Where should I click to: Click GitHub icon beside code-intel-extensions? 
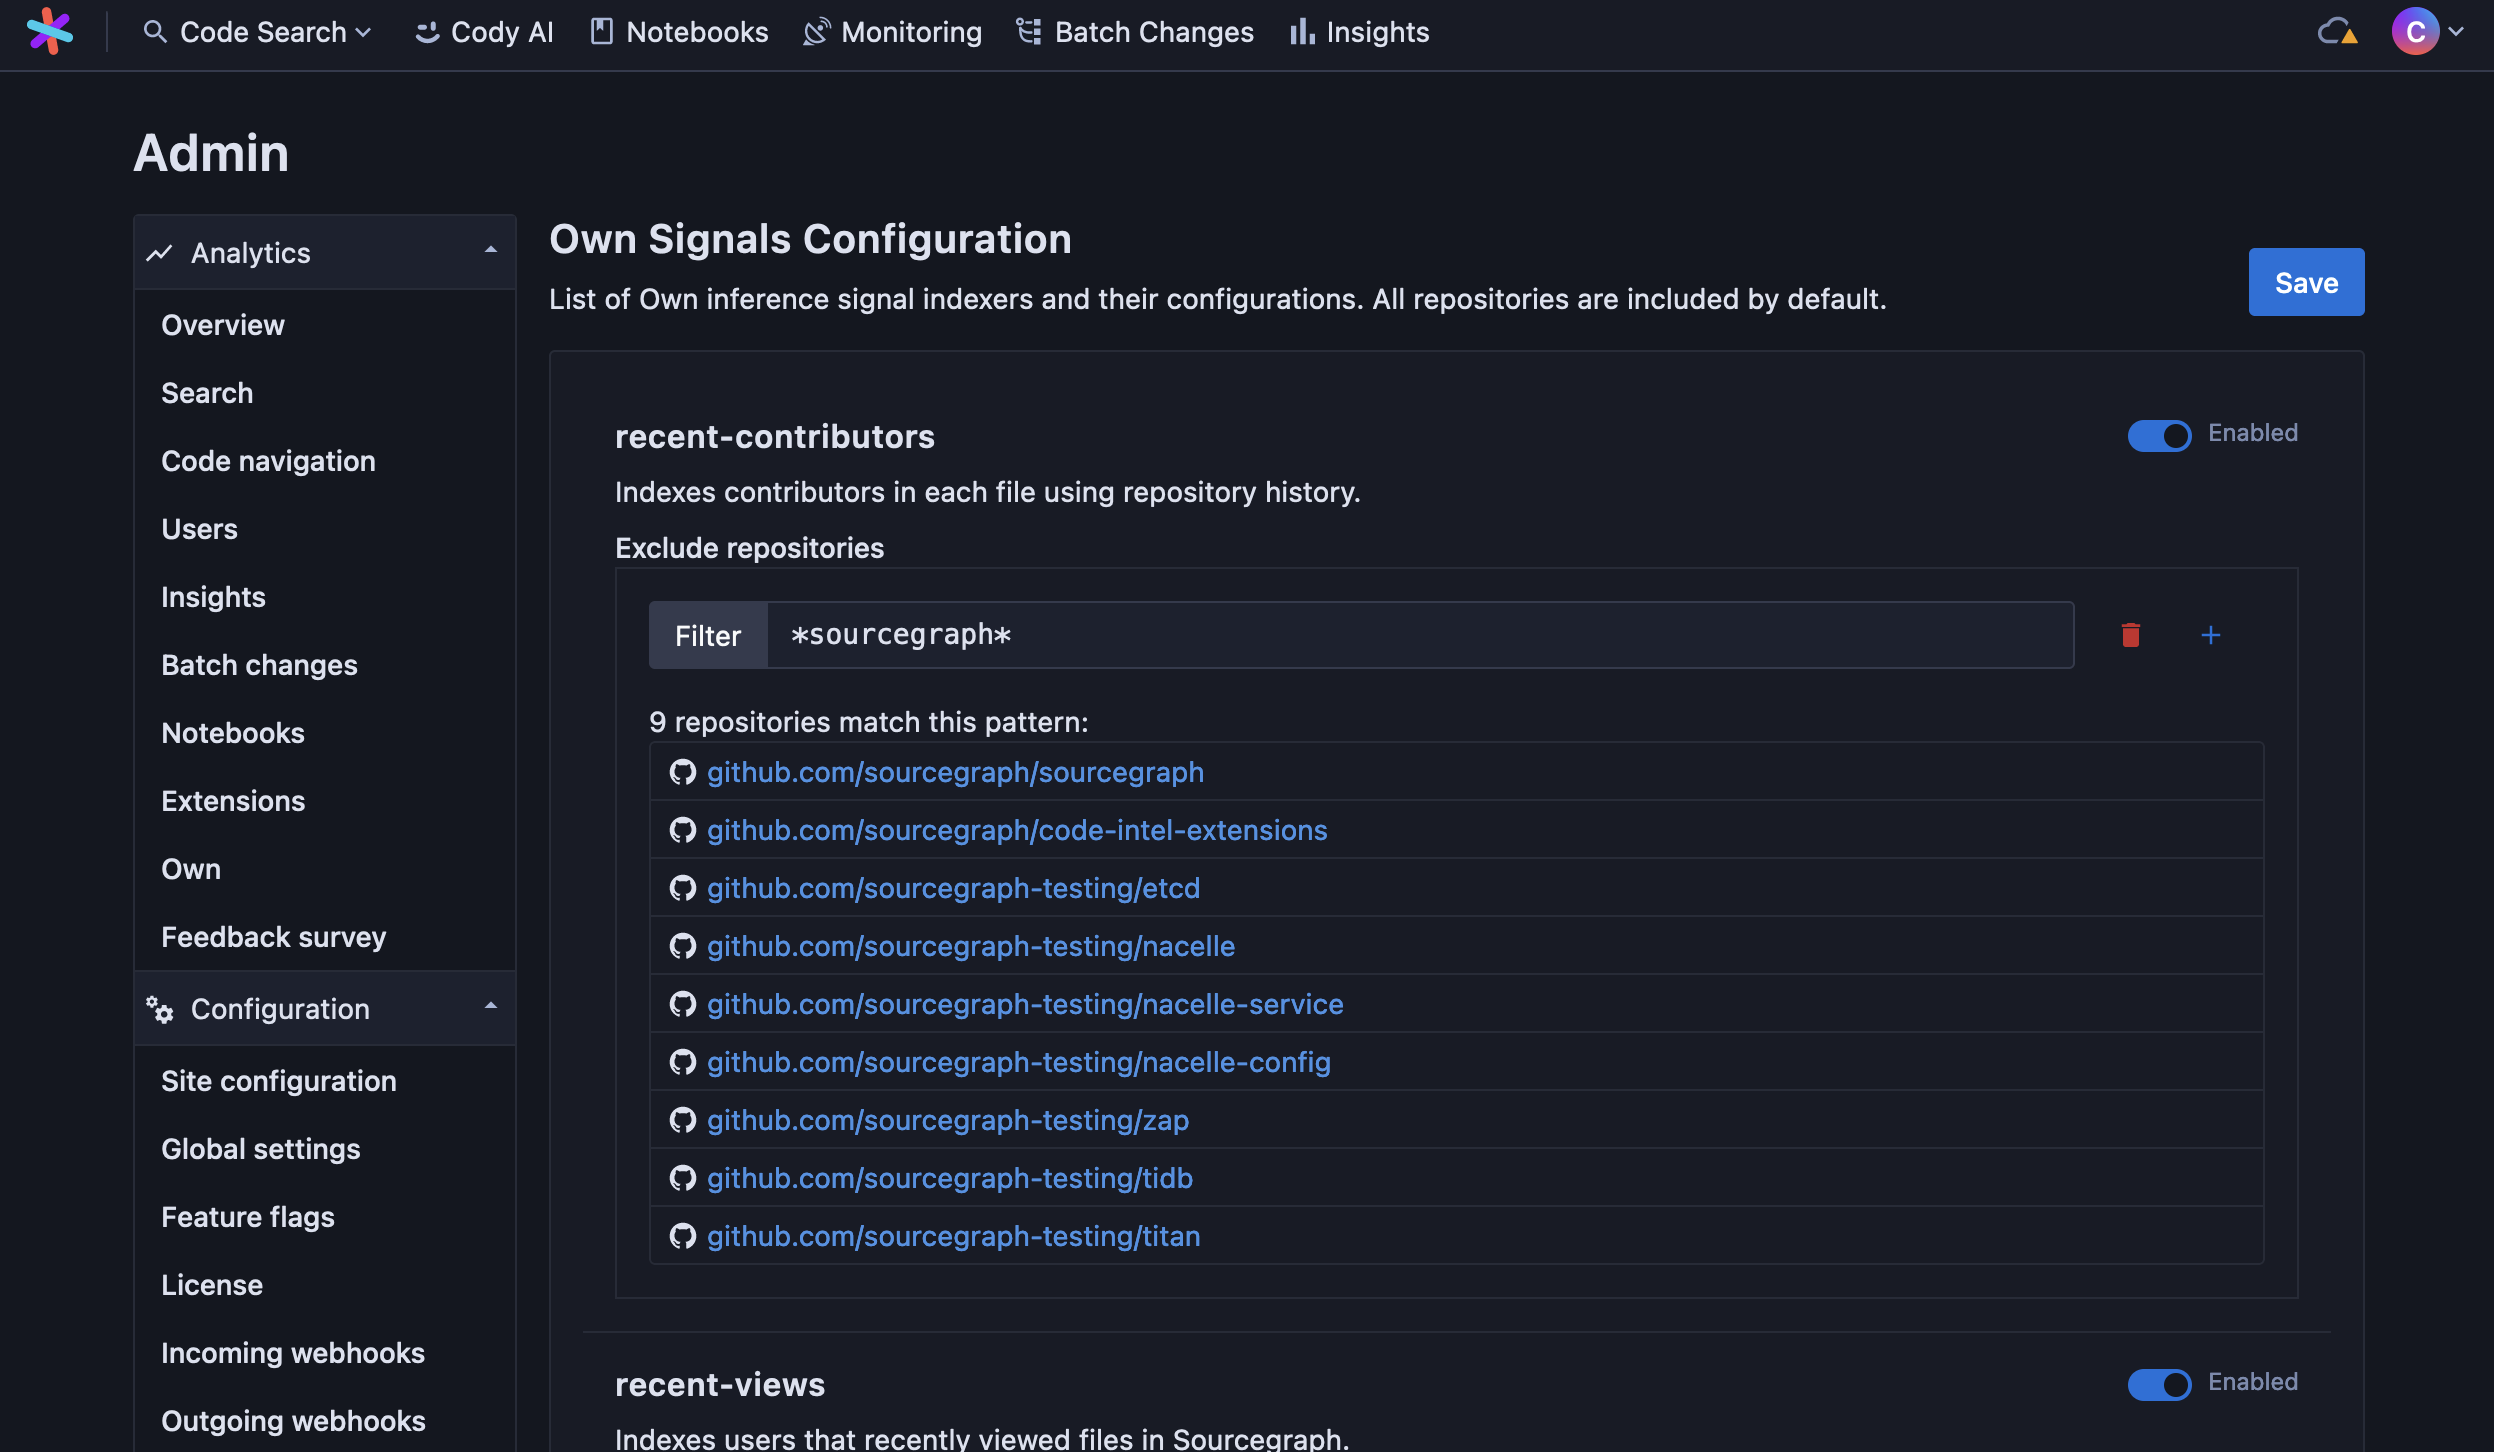(683, 830)
